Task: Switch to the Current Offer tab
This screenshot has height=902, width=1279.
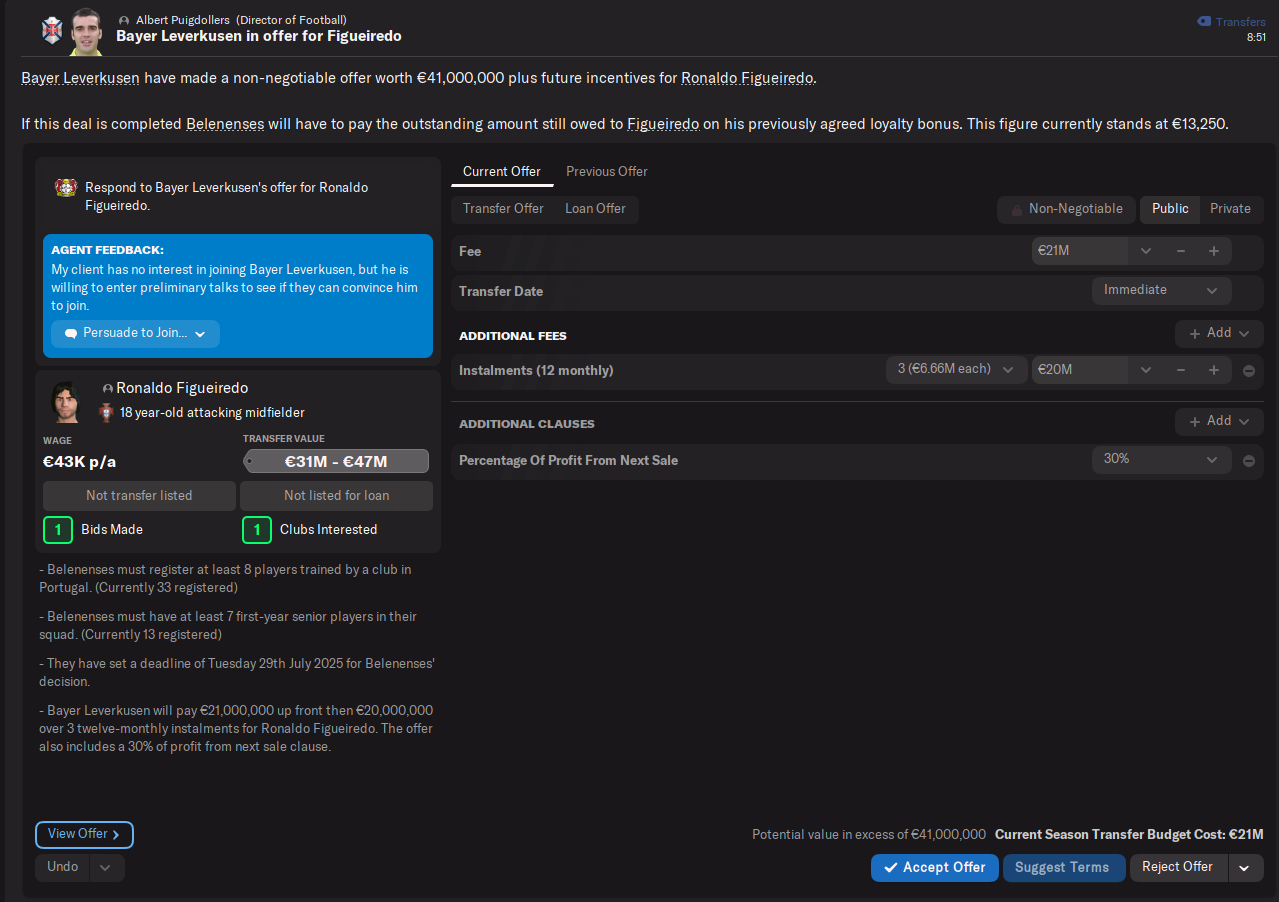Action: coord(502,171)
